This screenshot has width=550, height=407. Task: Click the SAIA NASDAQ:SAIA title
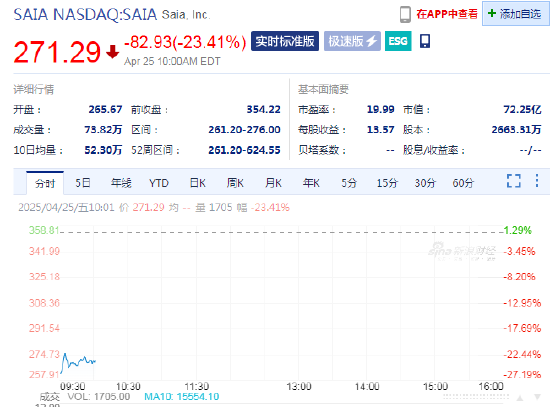point(85,15)
